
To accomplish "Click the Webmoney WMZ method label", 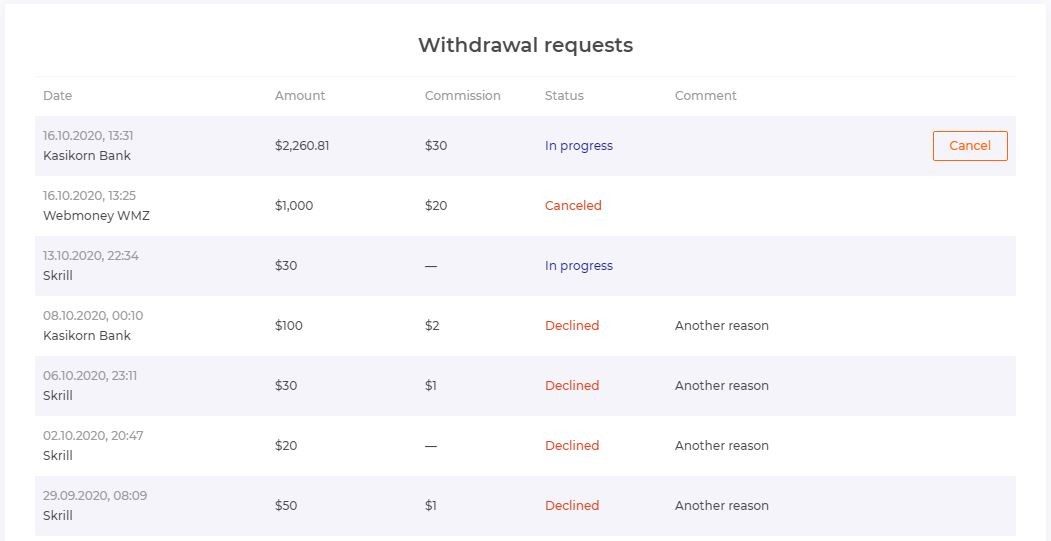I will [96, 216].
